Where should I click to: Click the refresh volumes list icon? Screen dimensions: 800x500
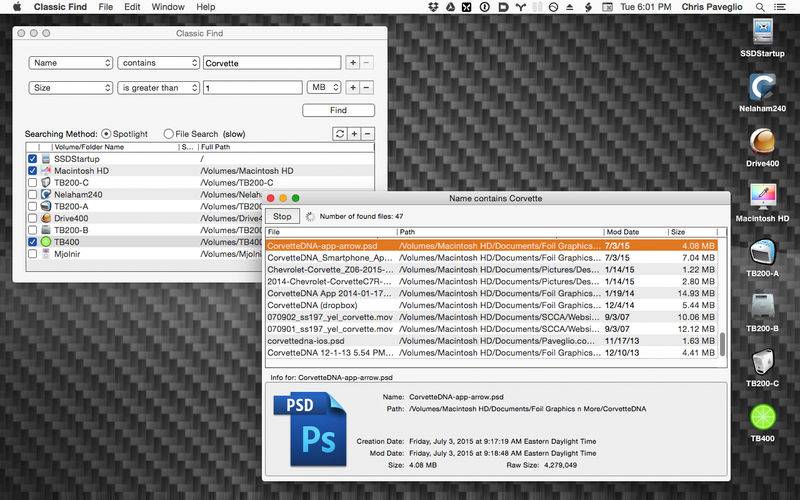pyautogui.click(x=340, y=134)
